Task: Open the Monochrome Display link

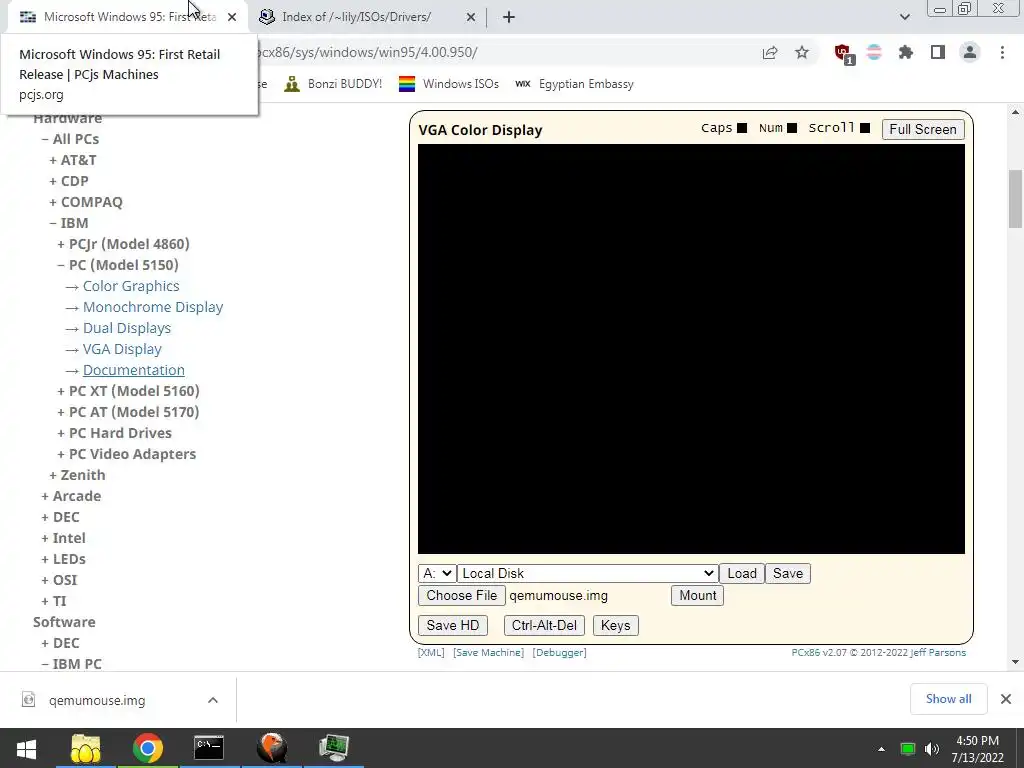Action: tap(153, 307)
